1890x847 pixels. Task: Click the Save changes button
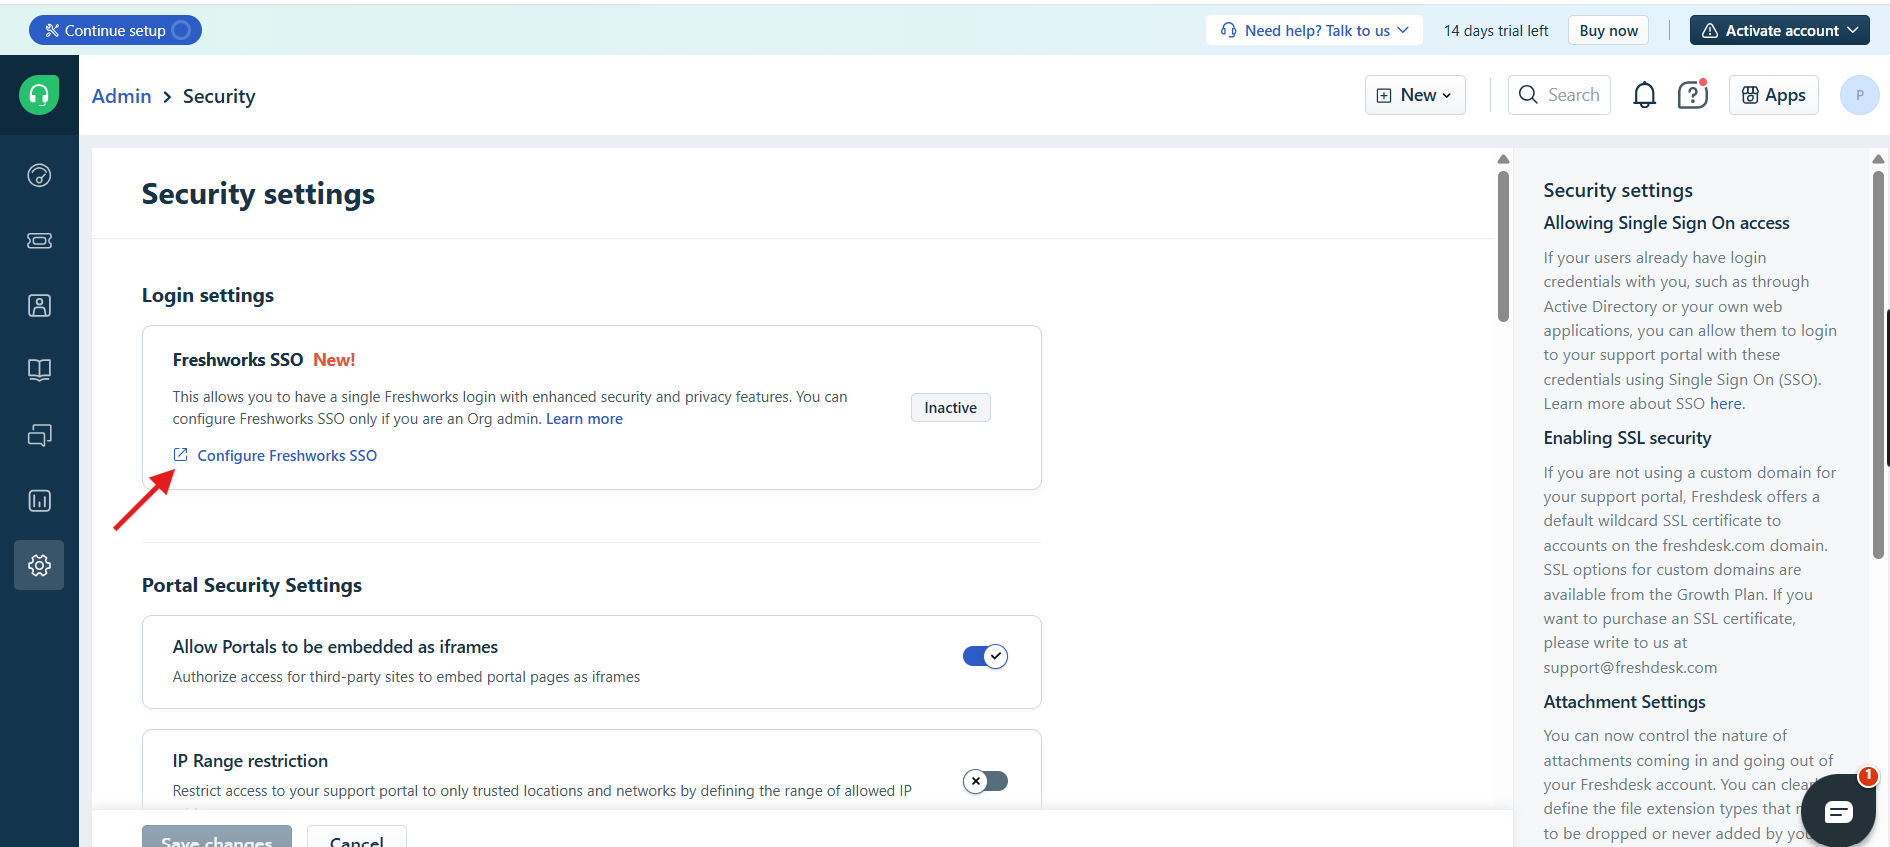point(217,838)
